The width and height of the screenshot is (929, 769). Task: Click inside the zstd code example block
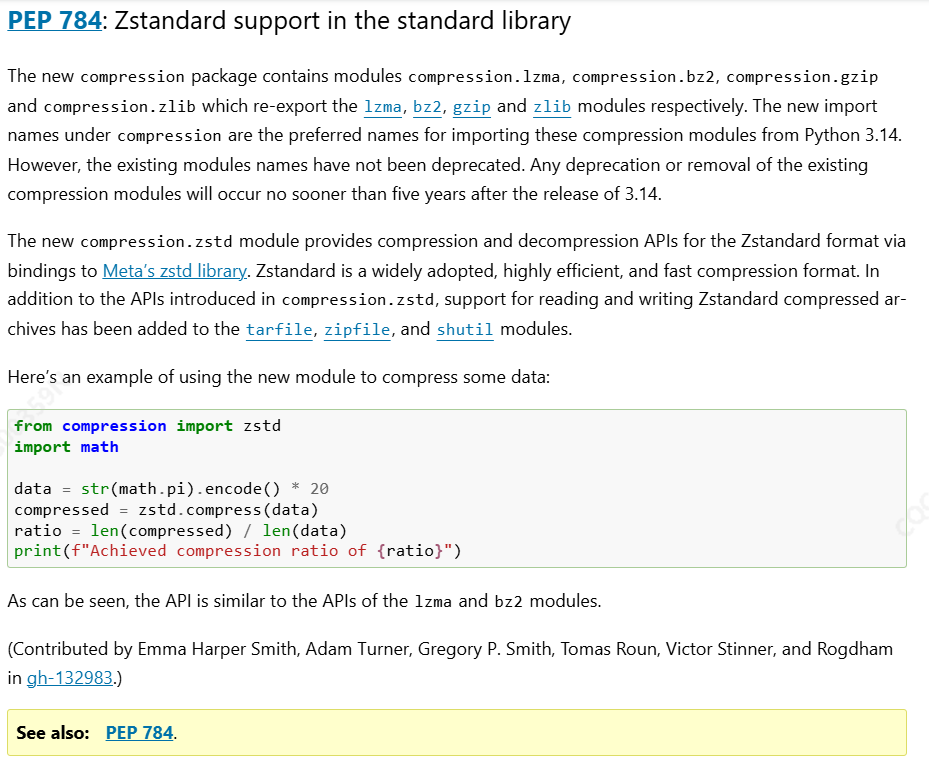tap(457, 489)
